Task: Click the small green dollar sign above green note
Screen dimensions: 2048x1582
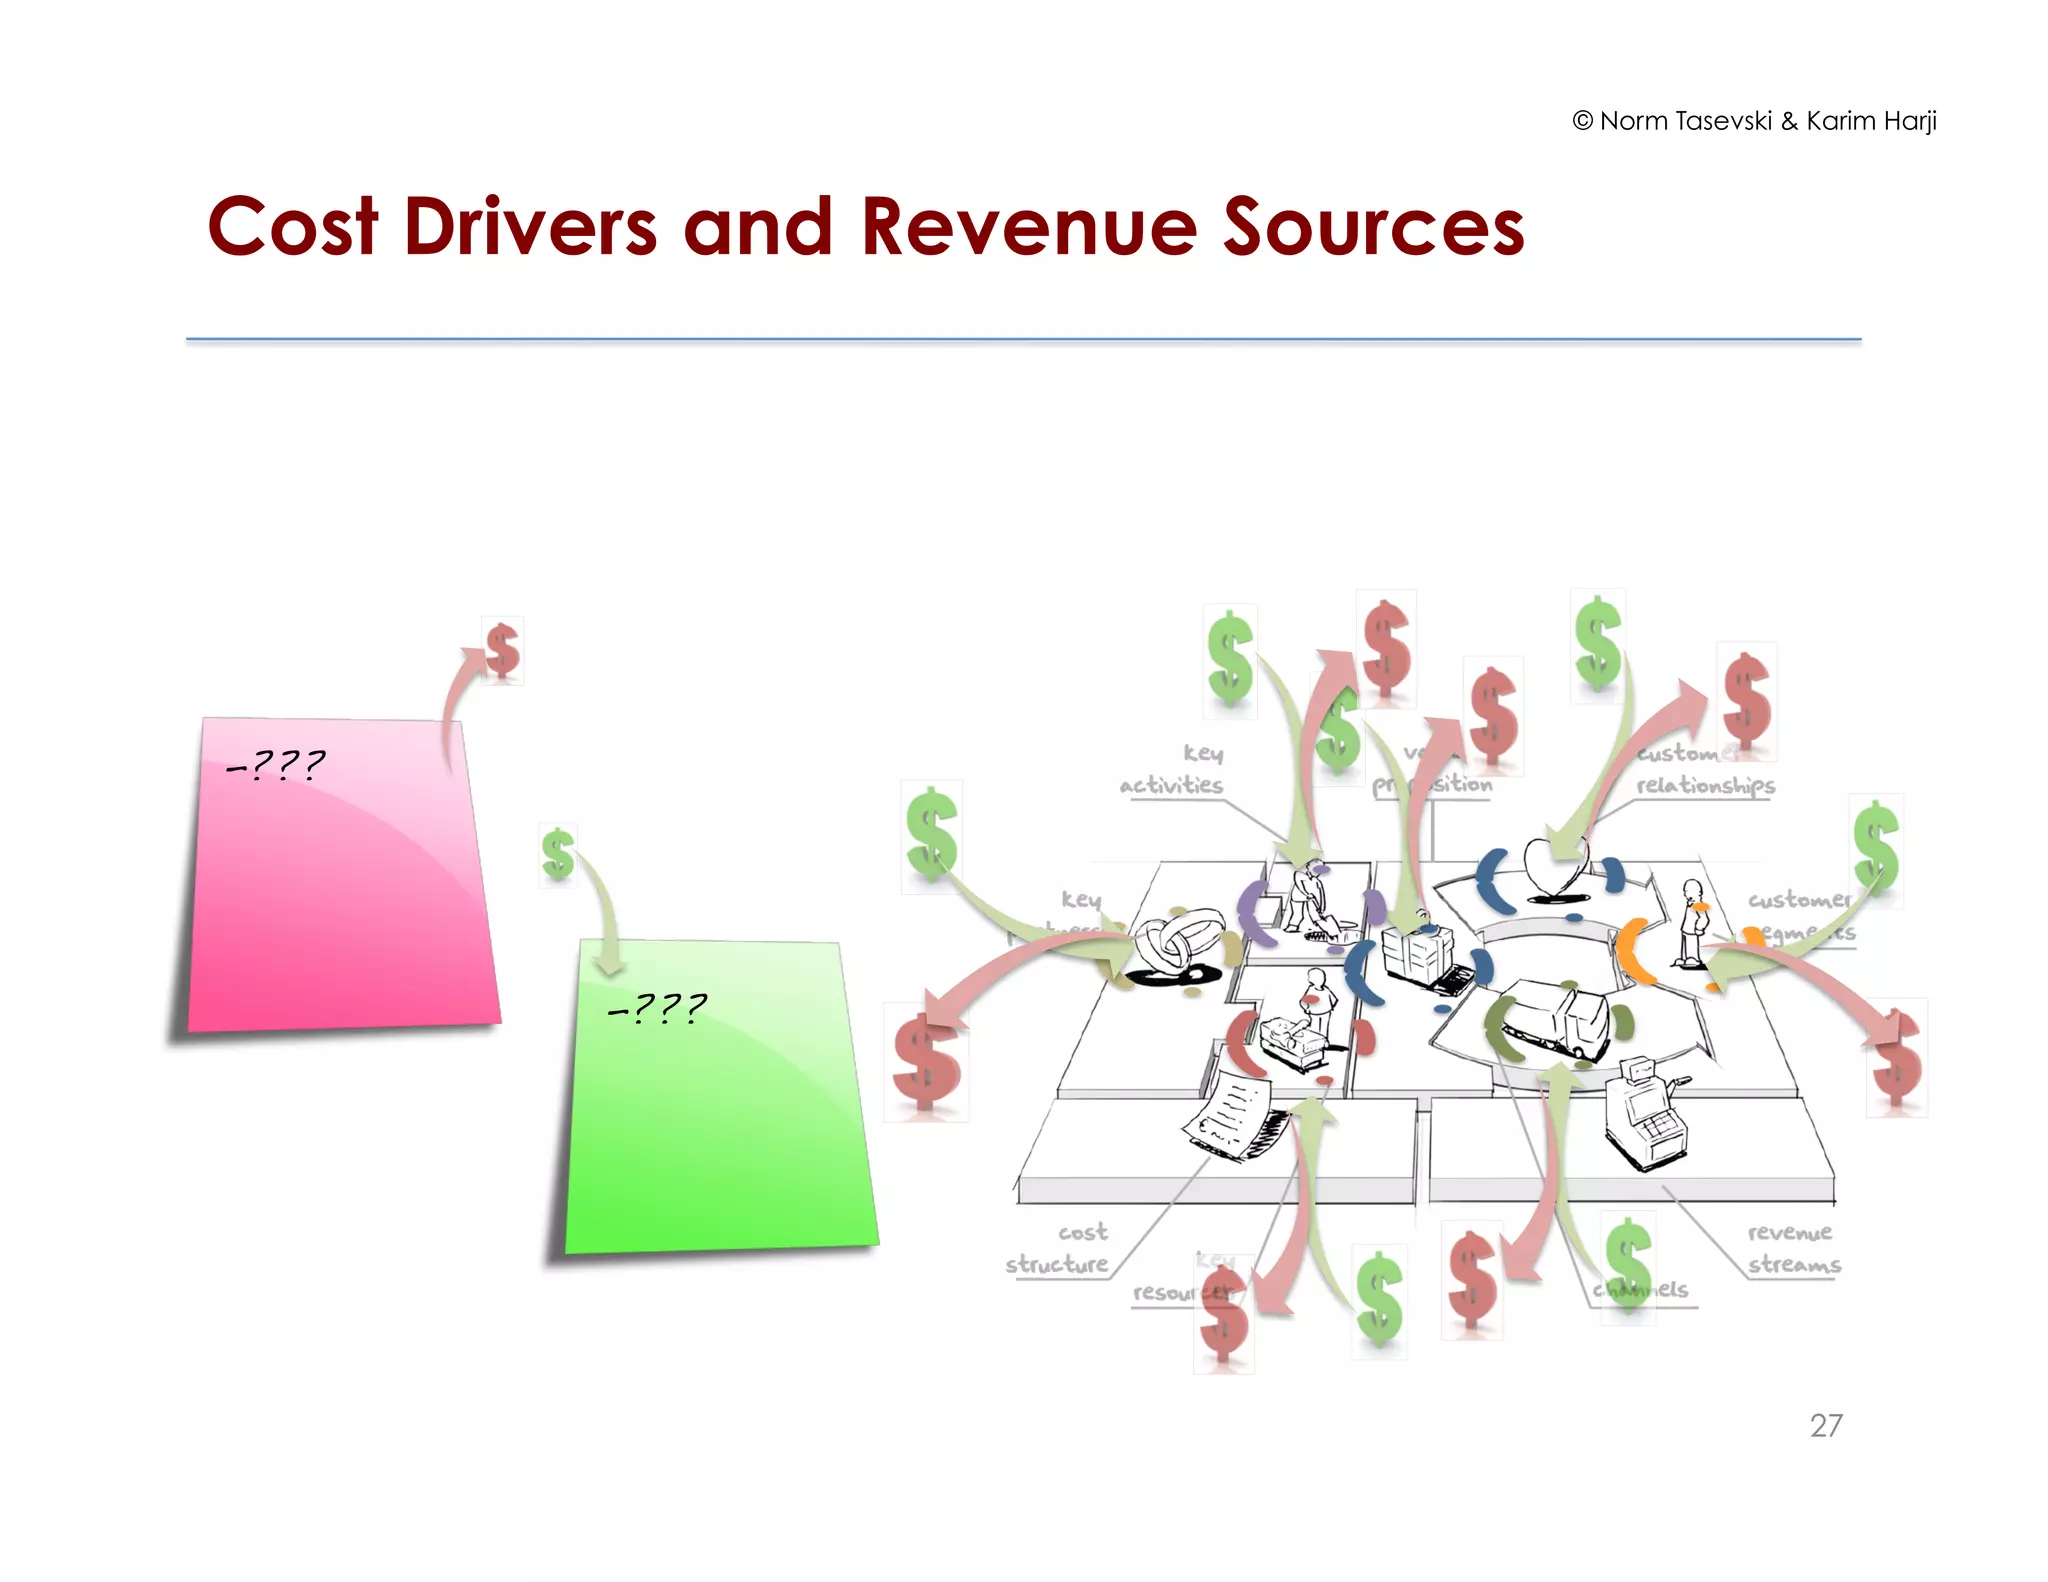Action: 558,855
